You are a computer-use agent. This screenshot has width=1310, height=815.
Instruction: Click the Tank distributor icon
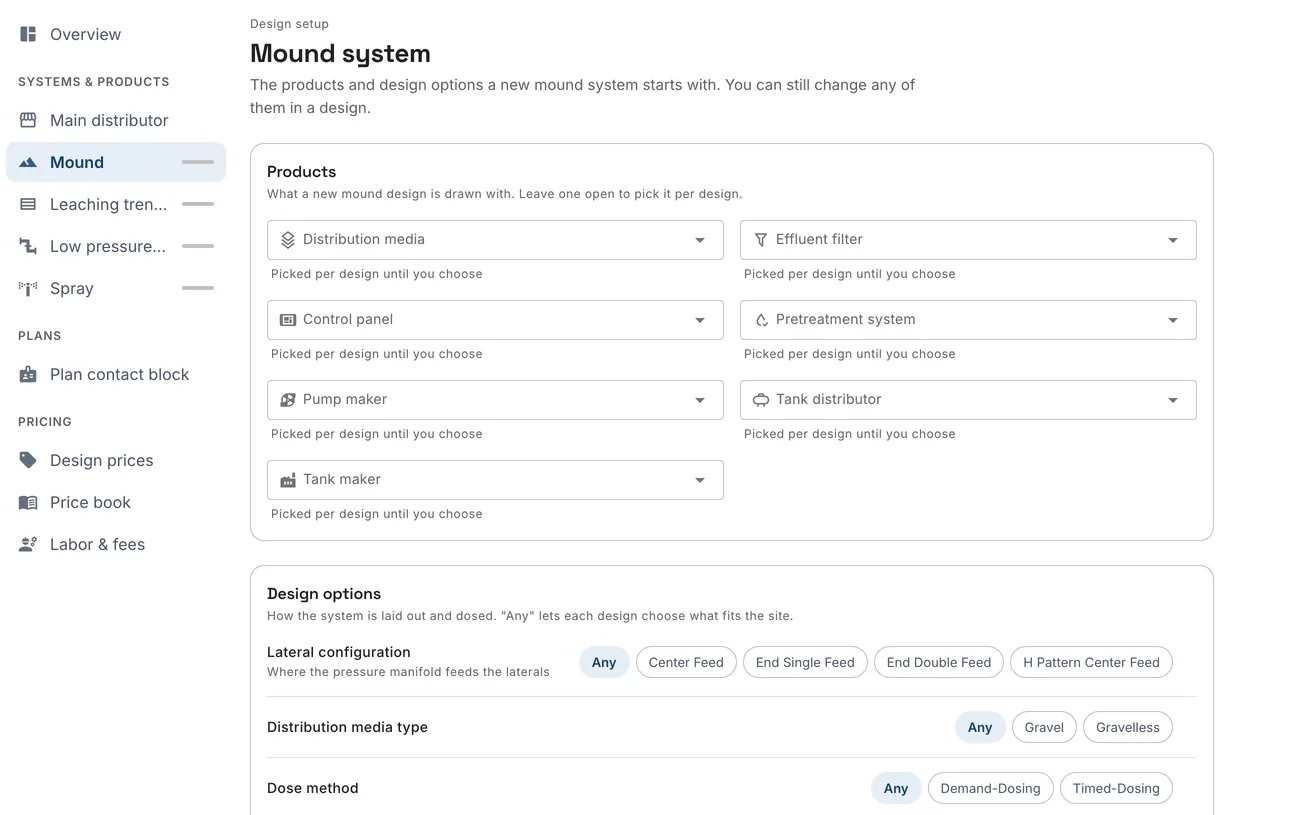coord(761,400)
